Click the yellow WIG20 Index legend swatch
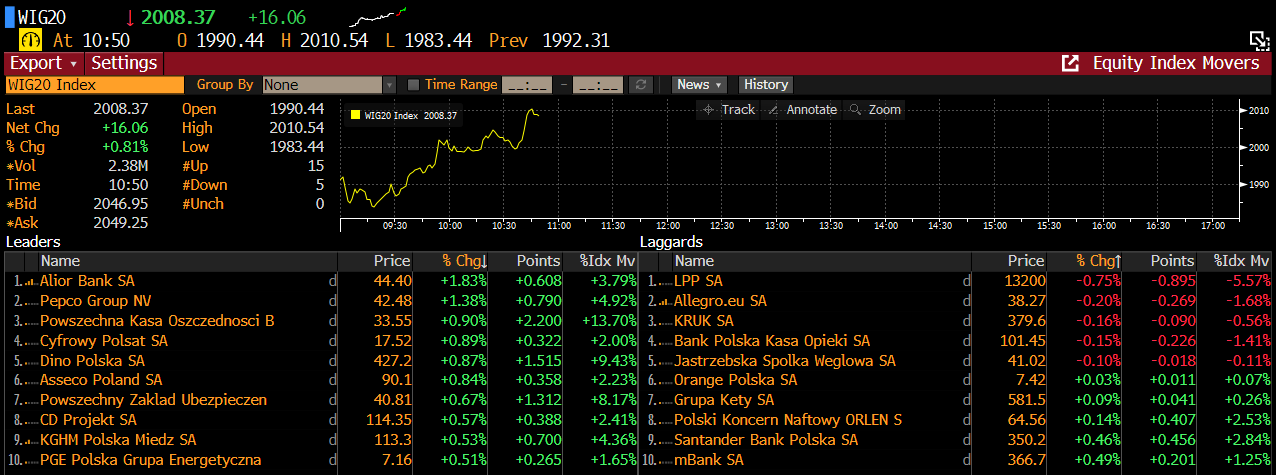The image size is (1276, 475). click(x=355, y=116)
